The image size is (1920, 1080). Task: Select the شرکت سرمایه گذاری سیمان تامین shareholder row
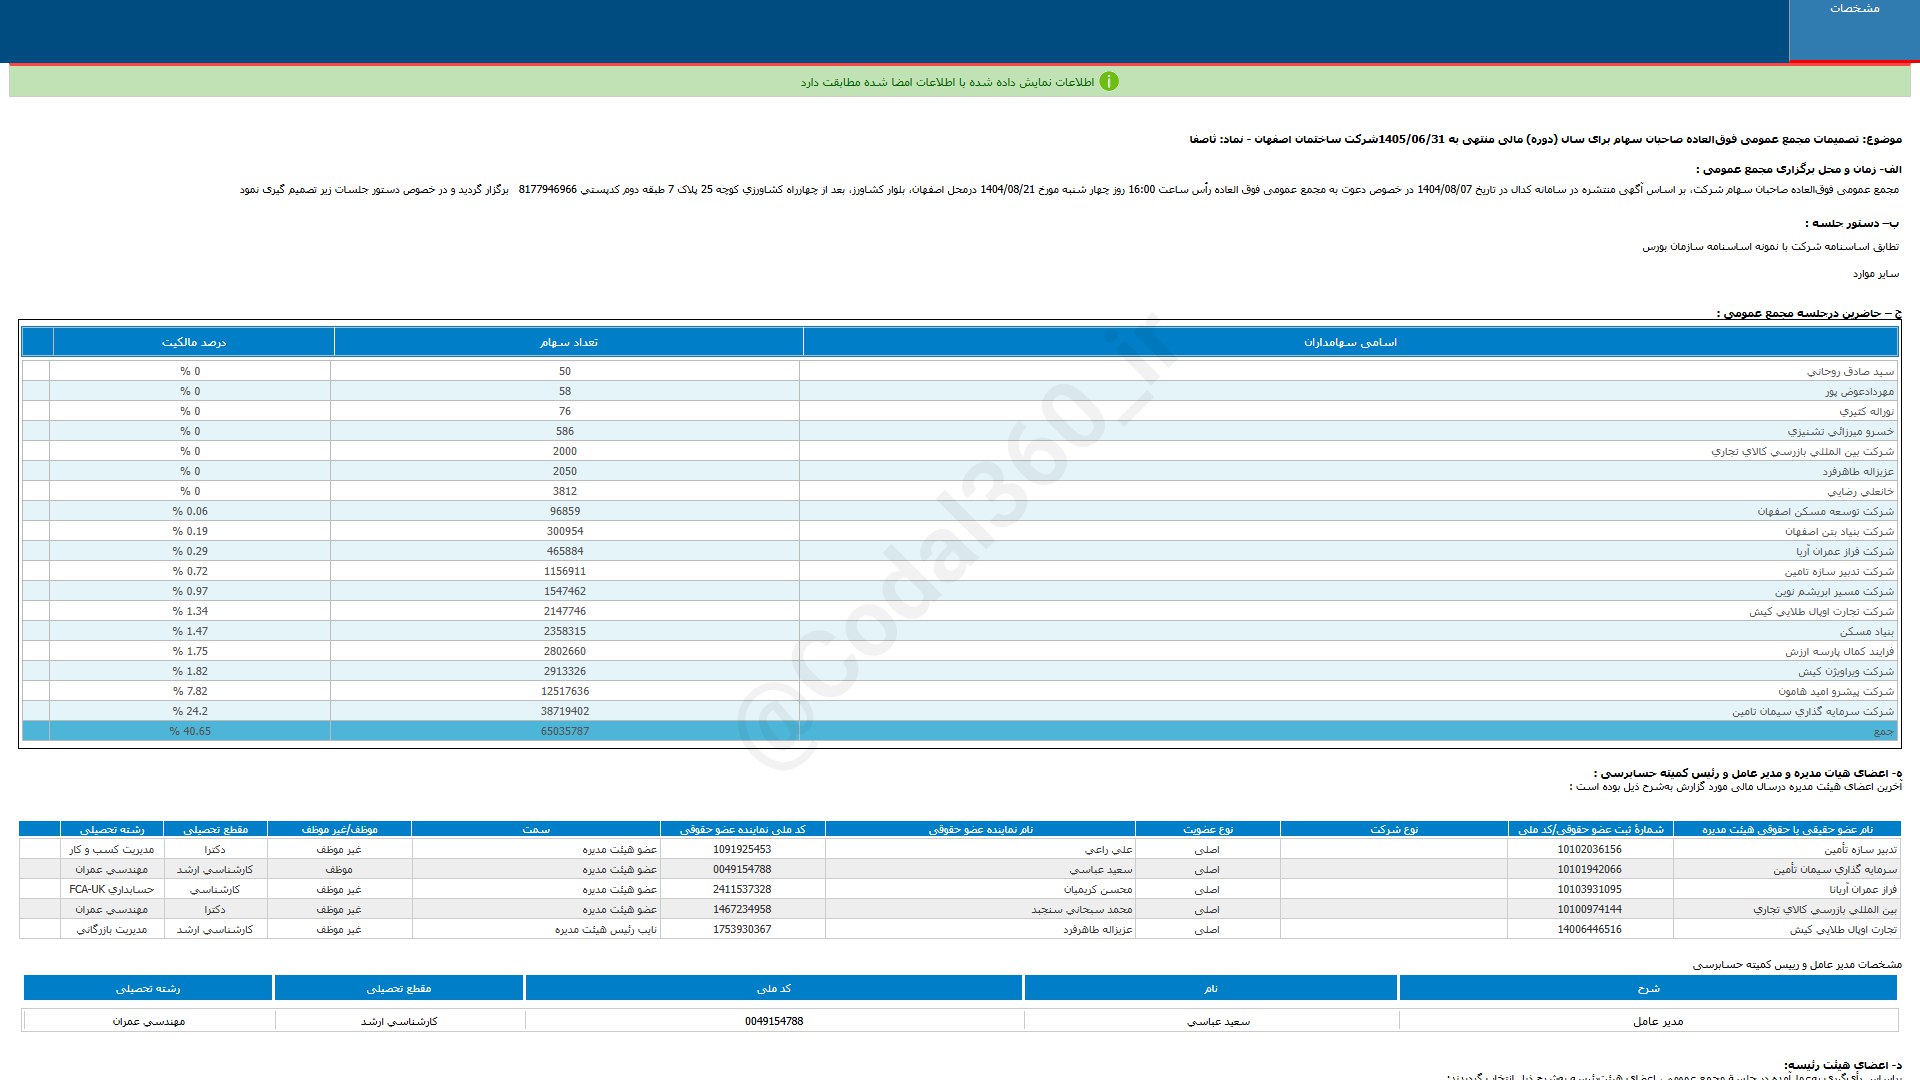tap(1812, 711)
